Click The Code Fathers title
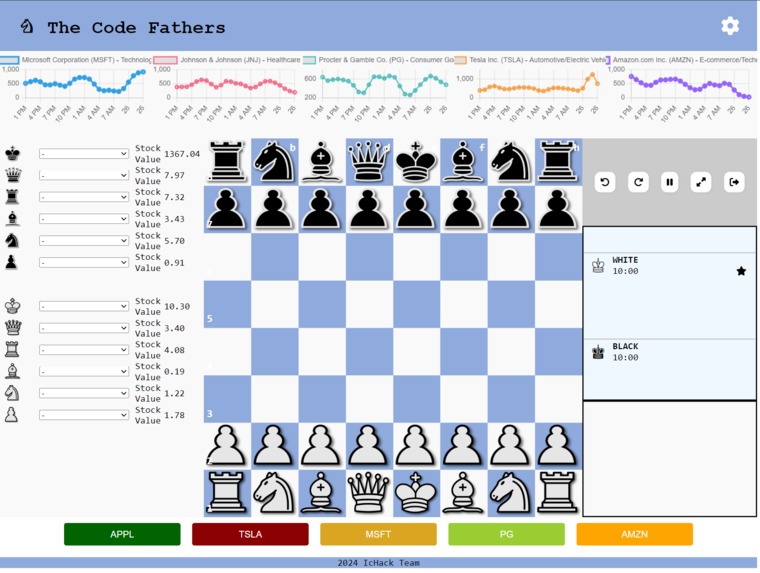 tap(136, 28)
